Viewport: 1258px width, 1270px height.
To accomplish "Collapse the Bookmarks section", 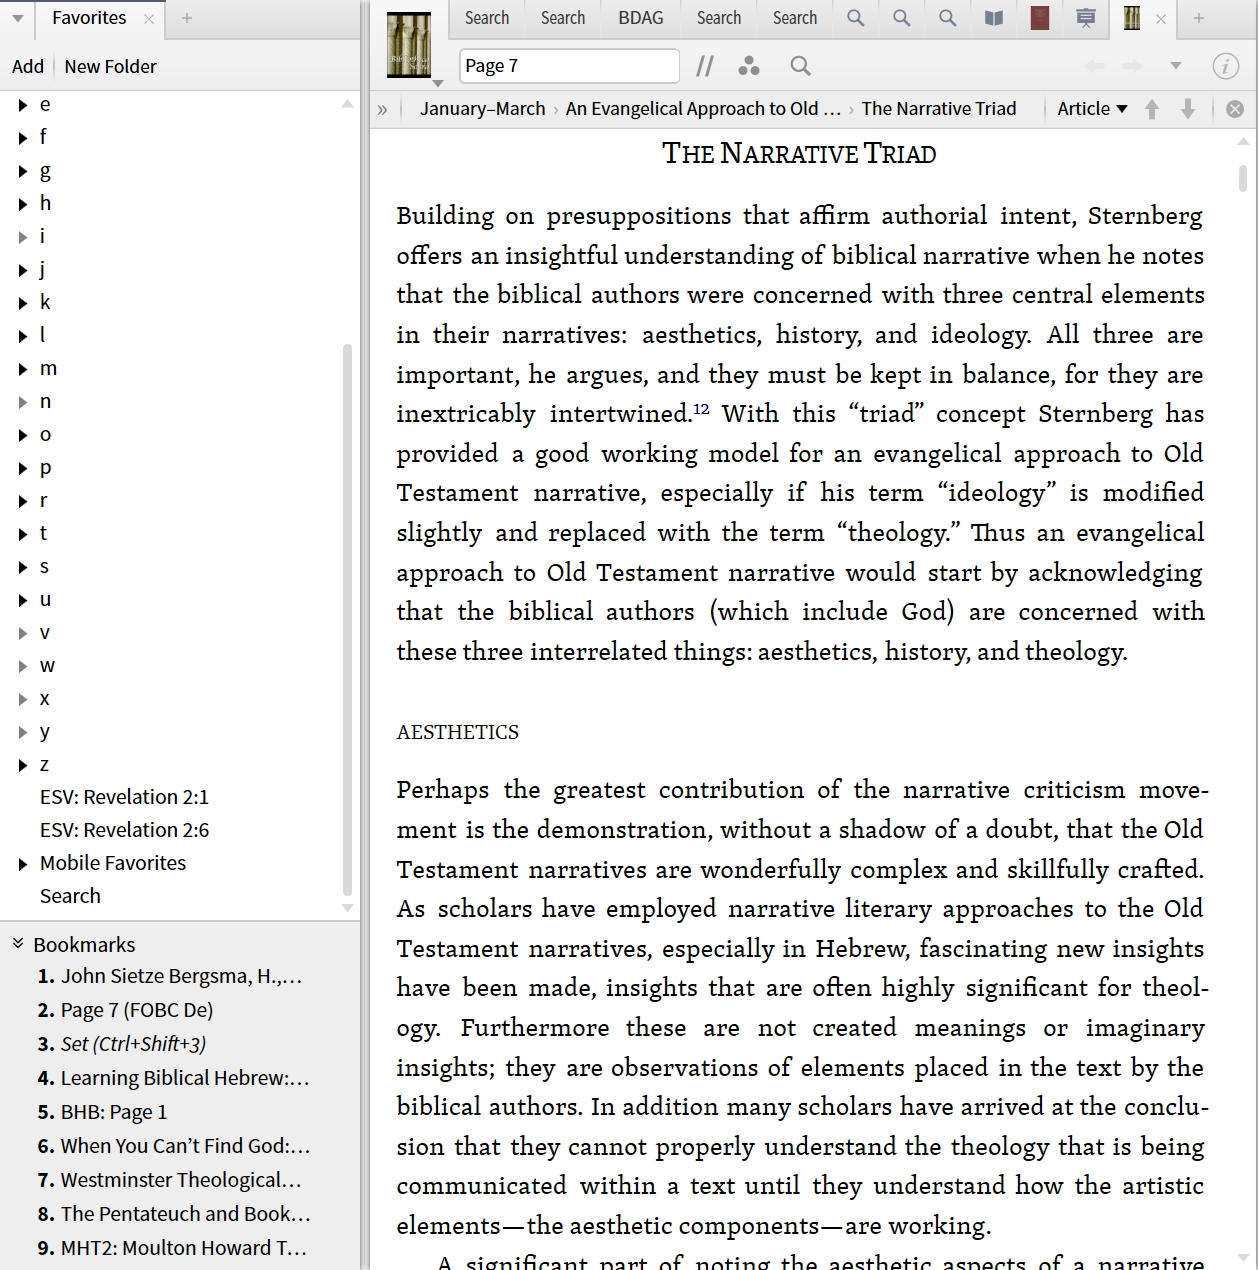I will [18, 944].
